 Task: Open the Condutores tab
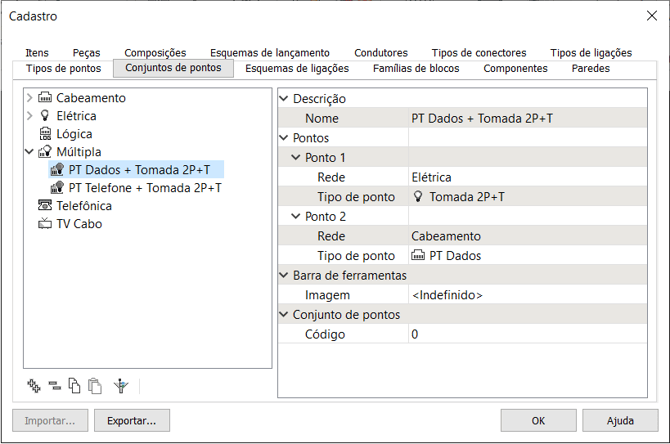click(x=380, y=53)
